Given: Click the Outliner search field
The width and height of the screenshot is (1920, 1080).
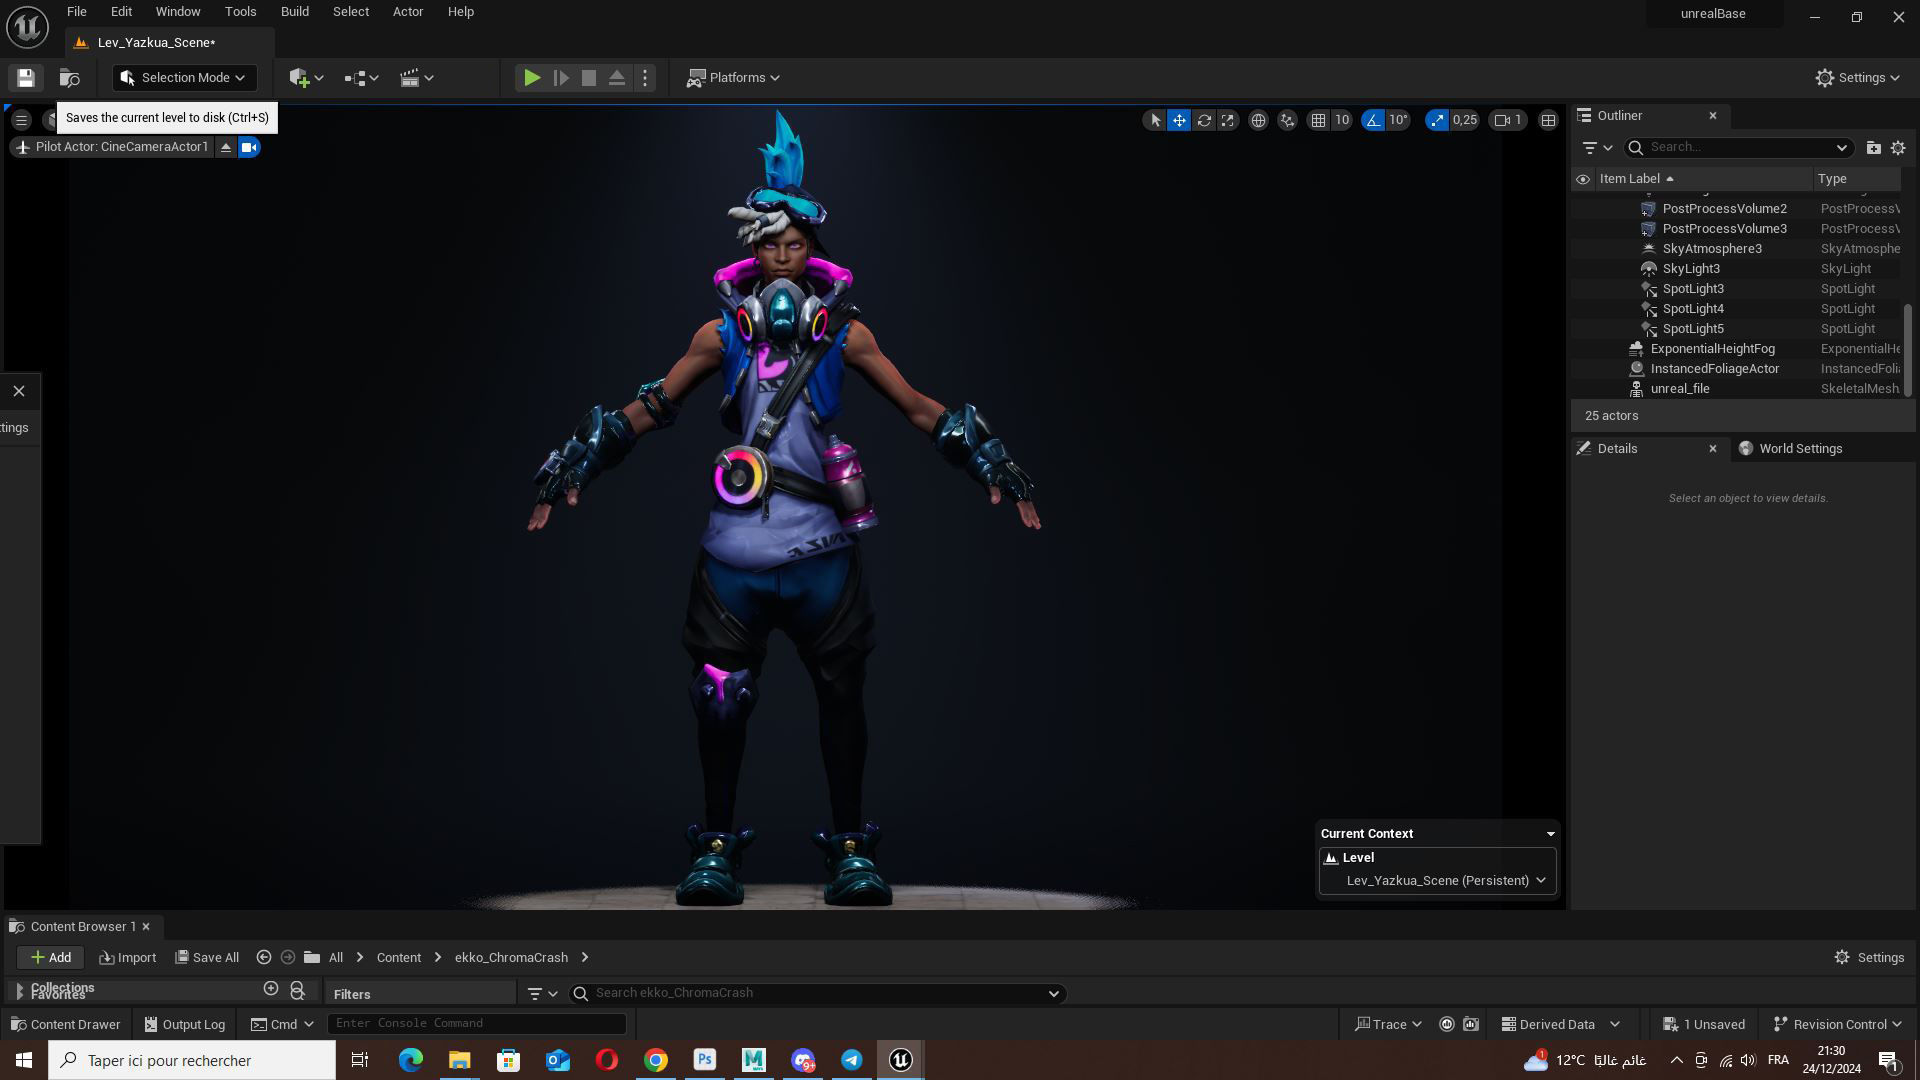Looking at the screenshot, I should pyautogui.click(x=1738, y=147).
